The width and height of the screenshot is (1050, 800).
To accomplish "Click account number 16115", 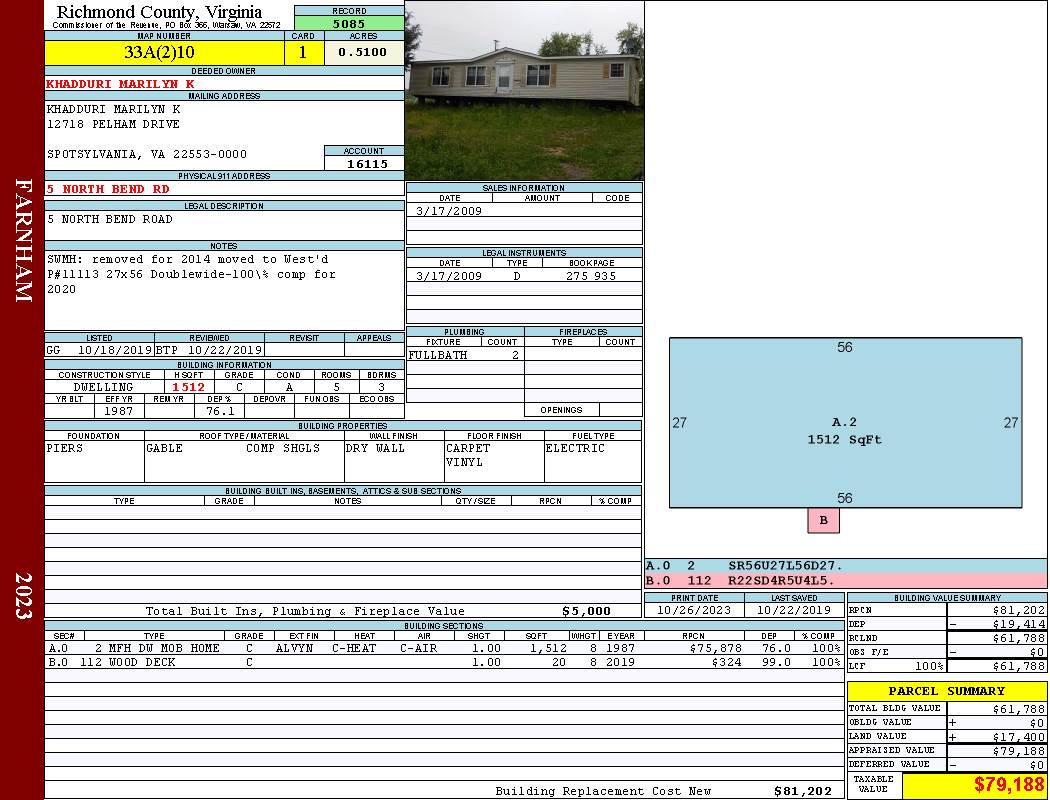I will [x=364, y=164].
